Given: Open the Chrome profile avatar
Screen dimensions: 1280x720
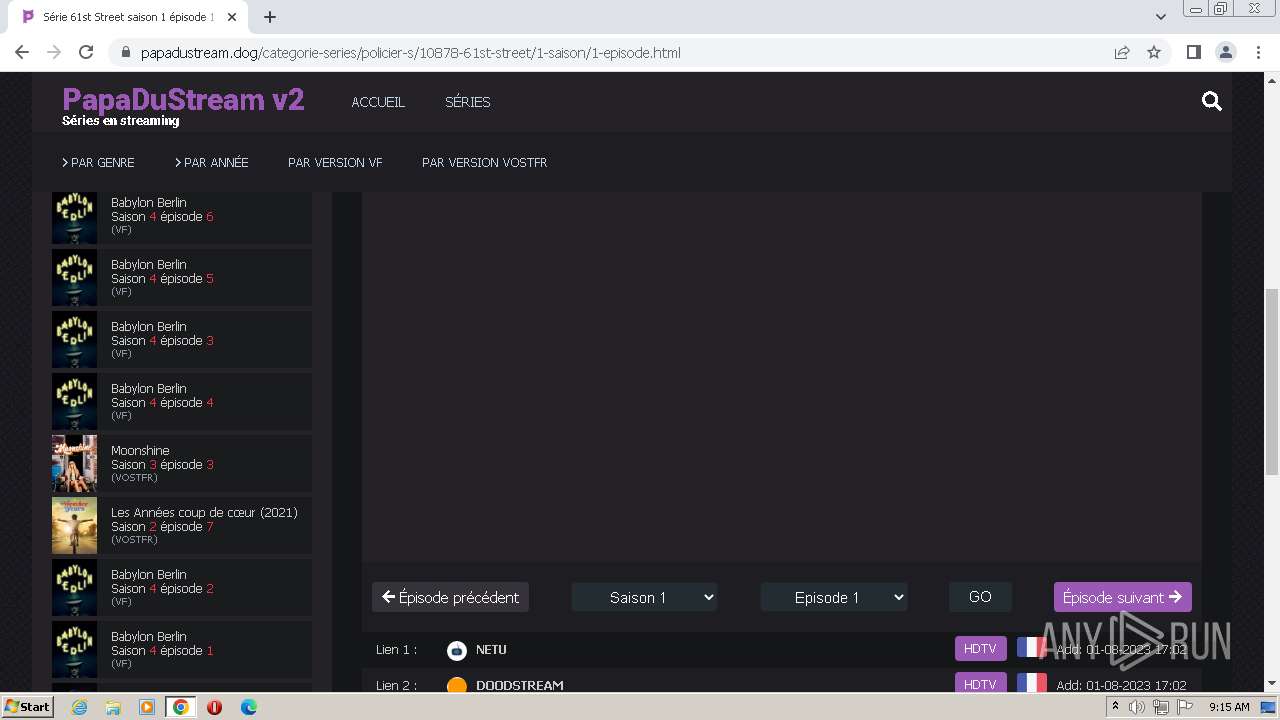Looking at the screenshot, I should [x=1225, y=52].
